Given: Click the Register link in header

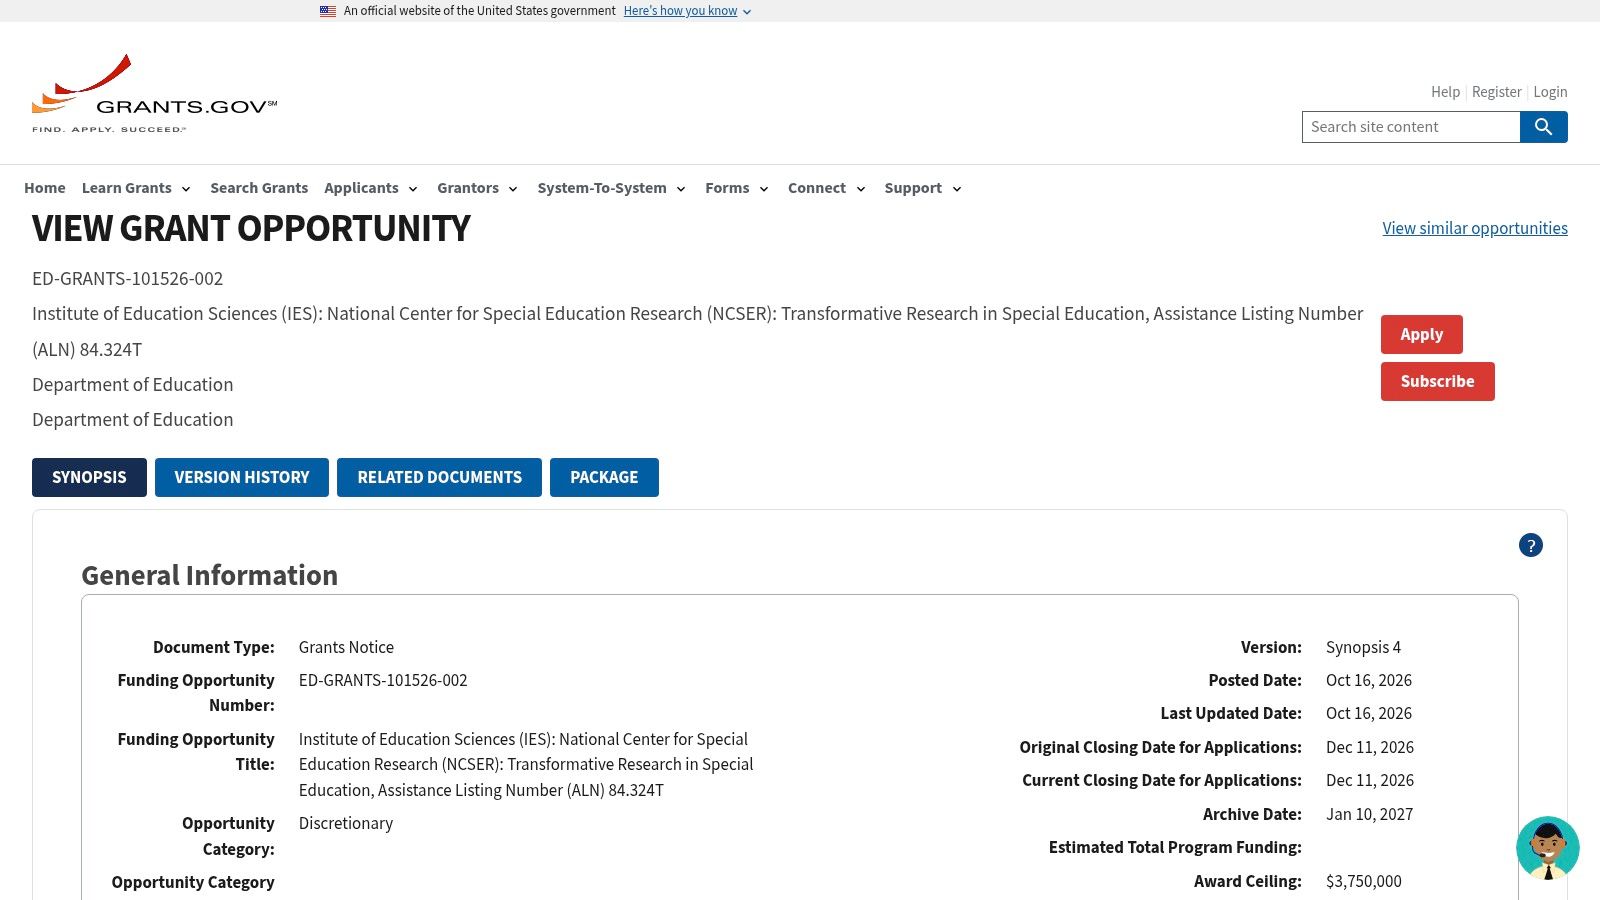Looking at the screenshot, I should click(x=1496, y=92).
